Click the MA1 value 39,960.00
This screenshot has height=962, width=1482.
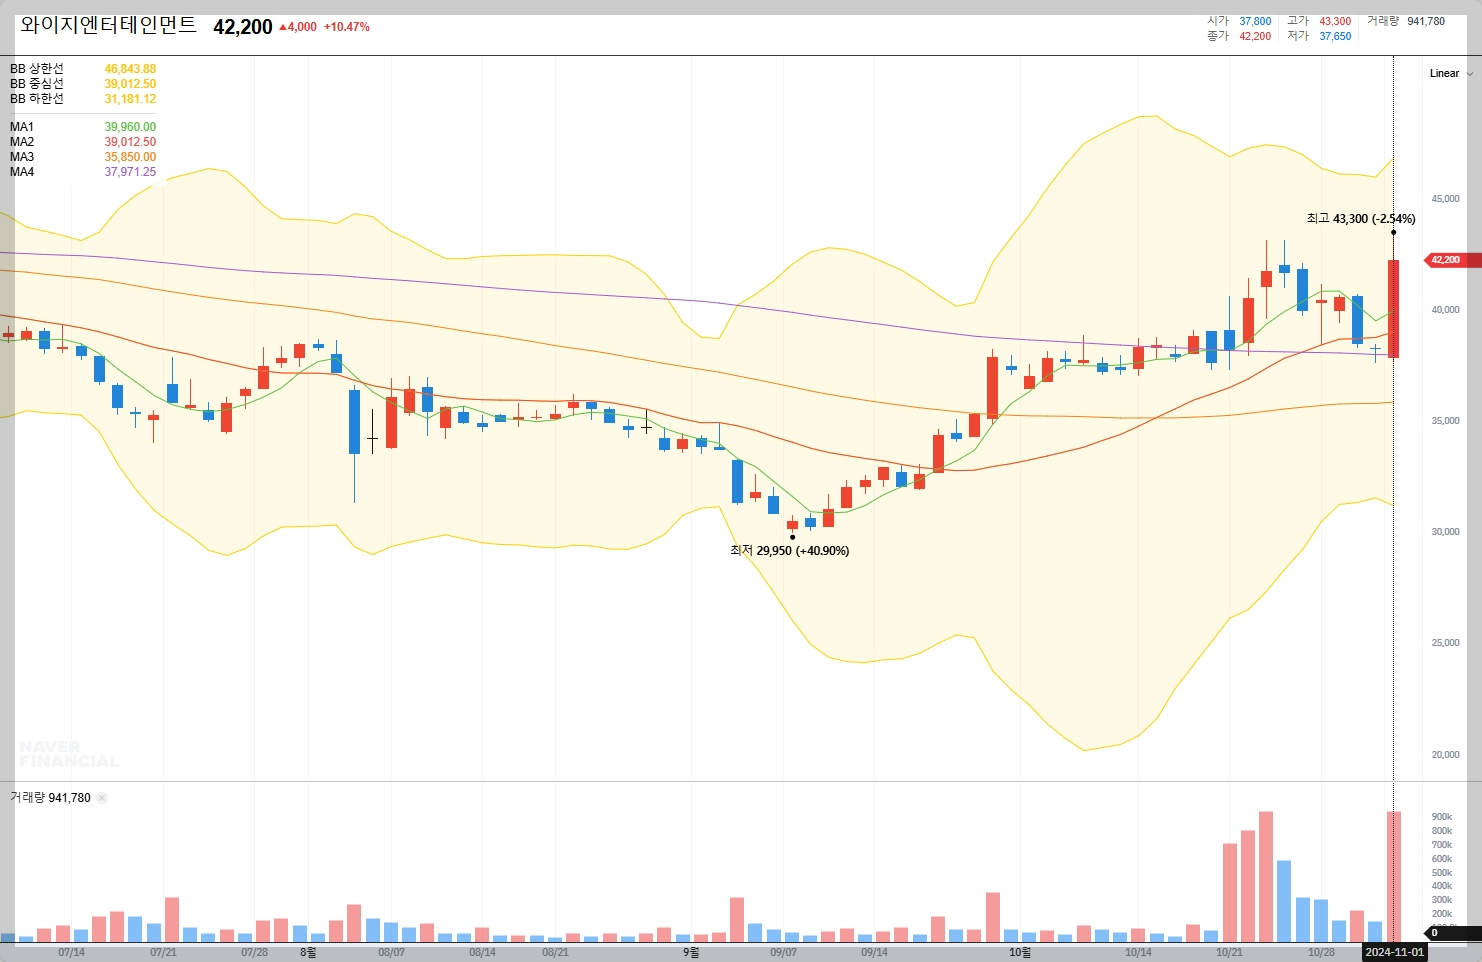[x=130, y=127]
